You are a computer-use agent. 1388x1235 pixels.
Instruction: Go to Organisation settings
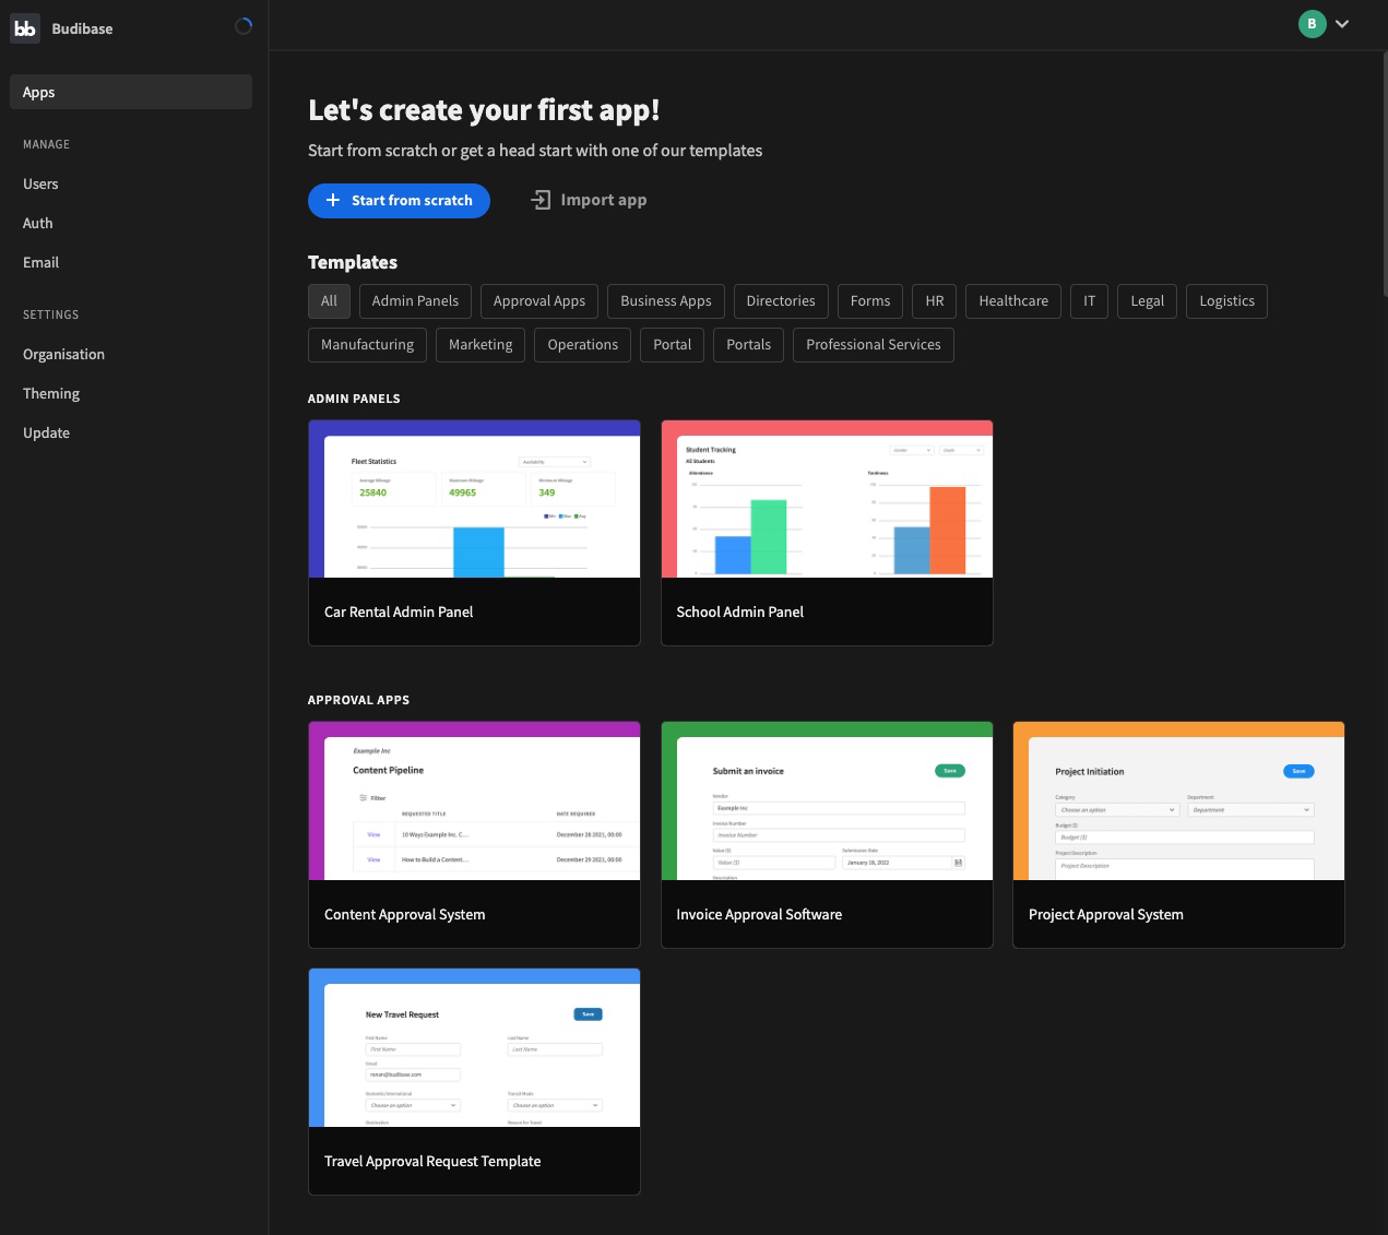63,354
